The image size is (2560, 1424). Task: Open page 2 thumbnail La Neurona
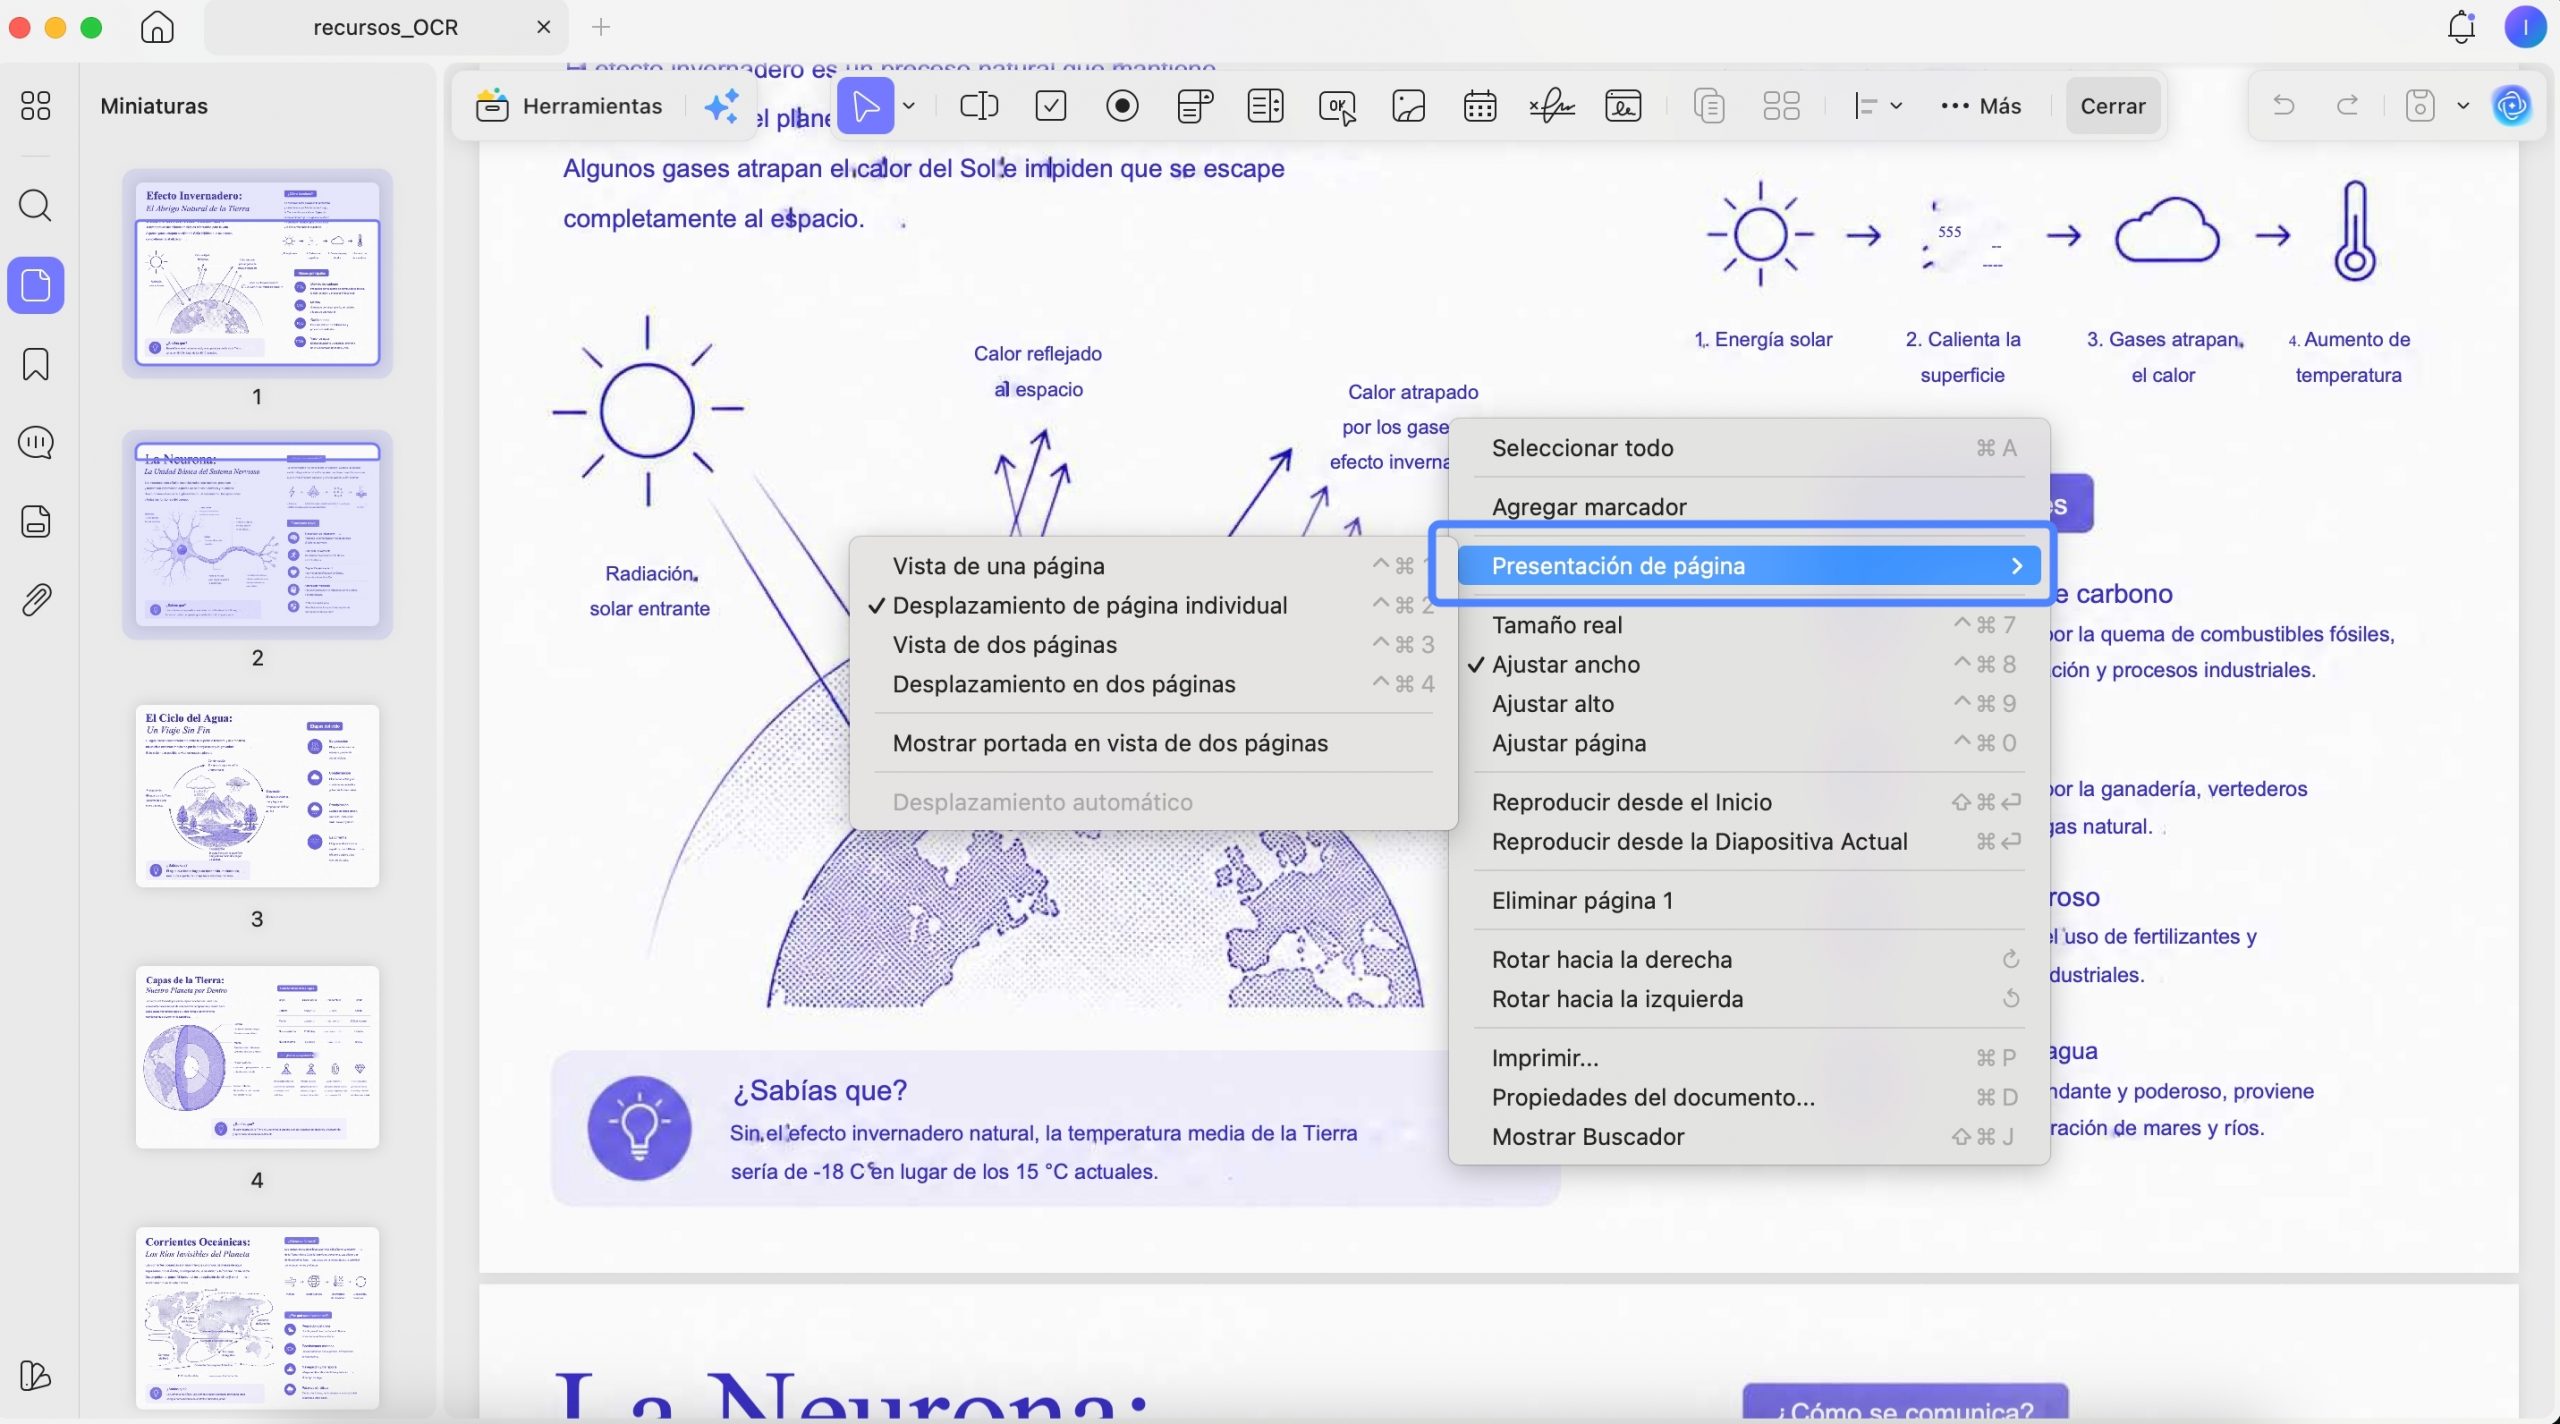click(x=257, y=535)
